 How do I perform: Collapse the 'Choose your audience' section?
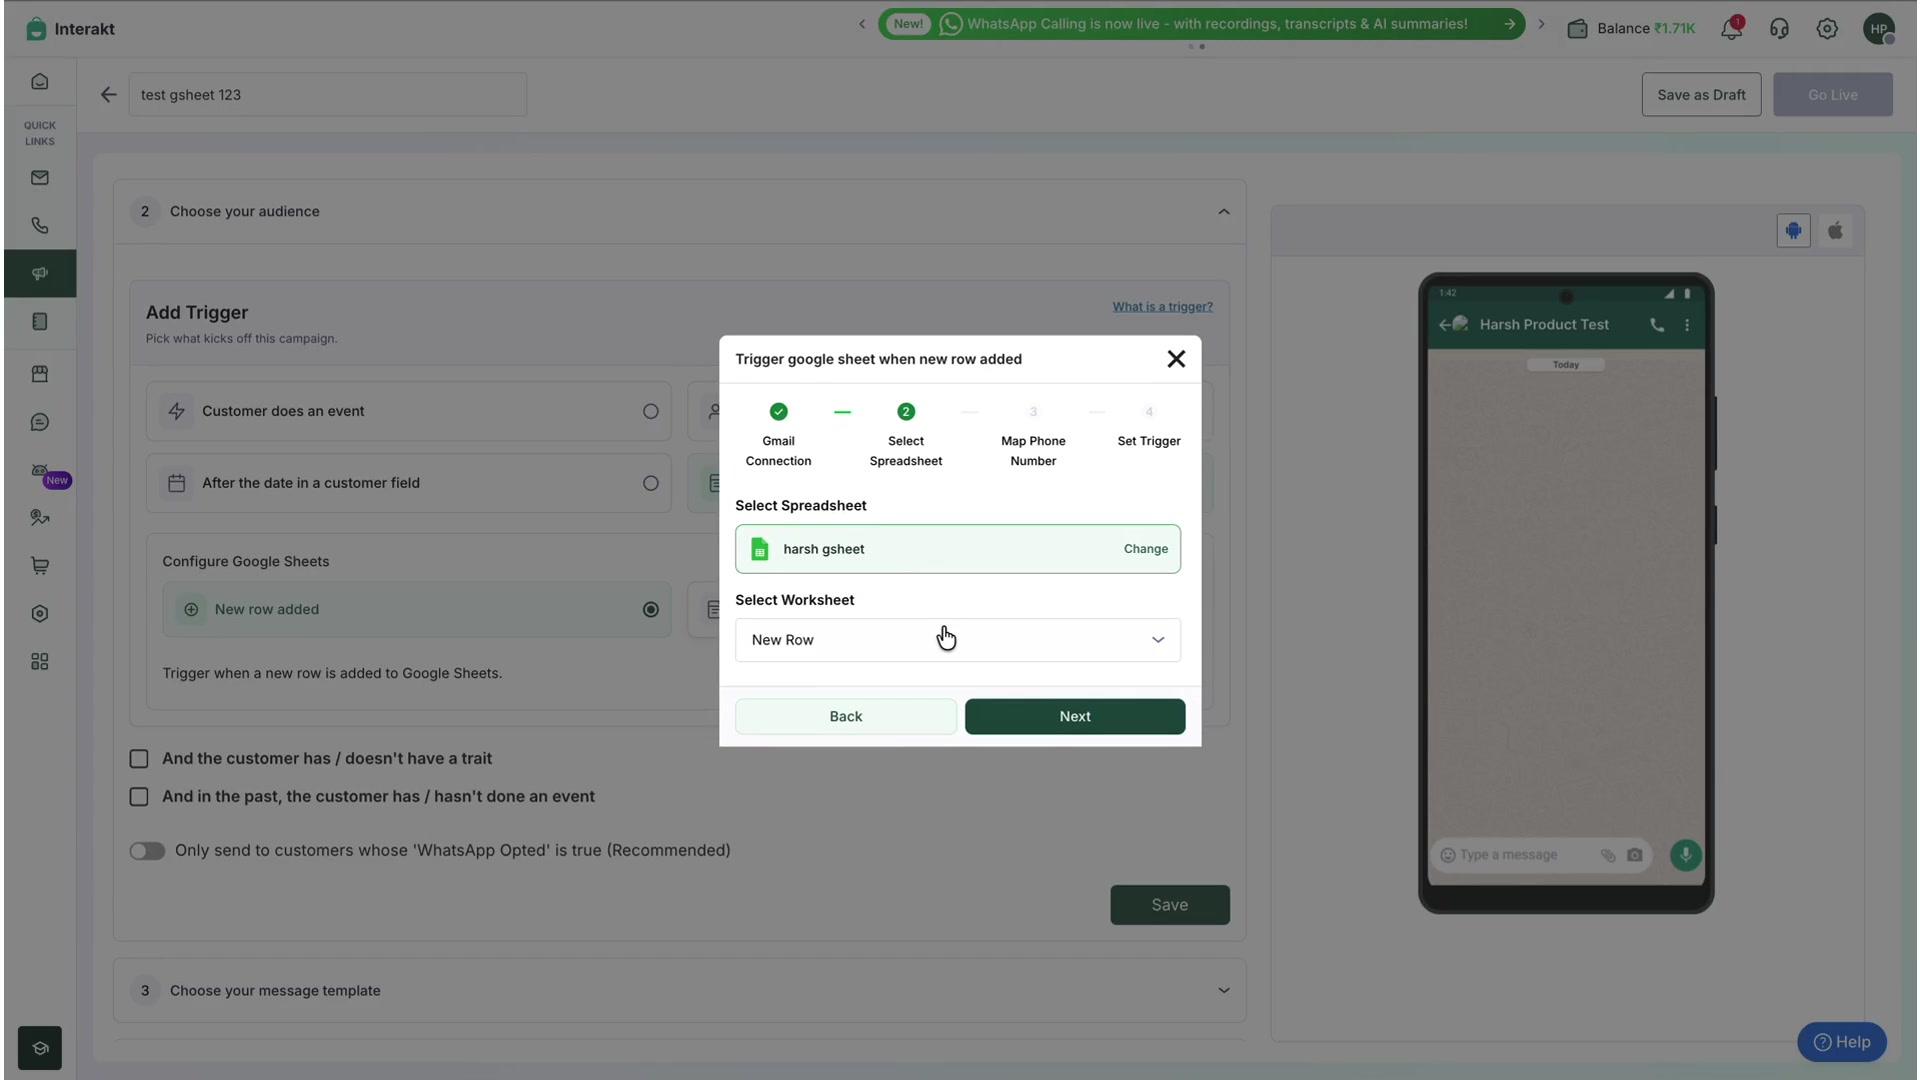tap(1224, 212)
